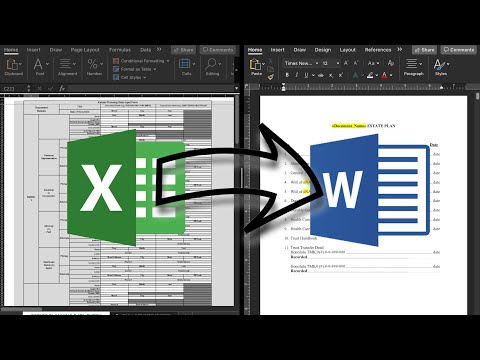Open Paste options dropdown arrow in Word

263,64
